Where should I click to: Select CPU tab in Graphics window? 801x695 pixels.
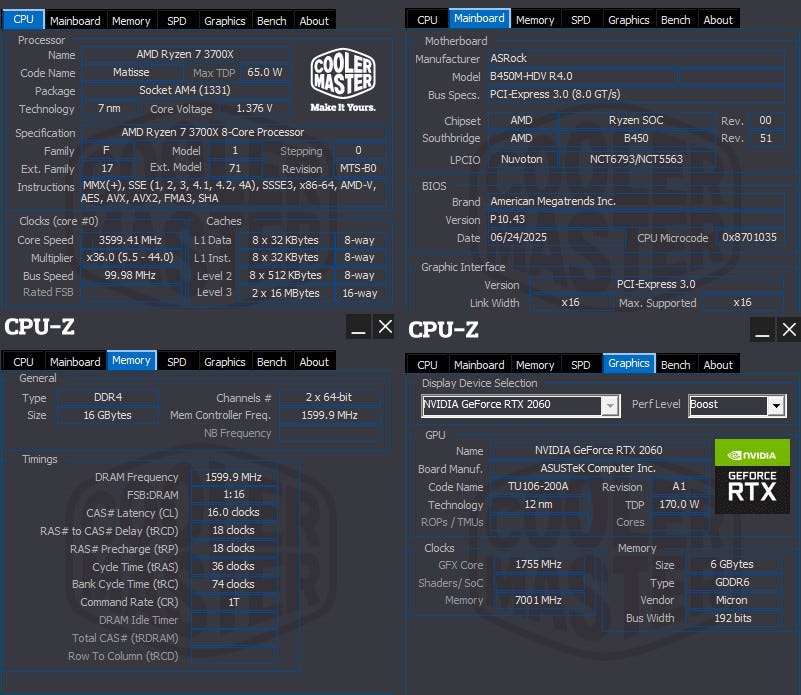click(x=427, y=365)
